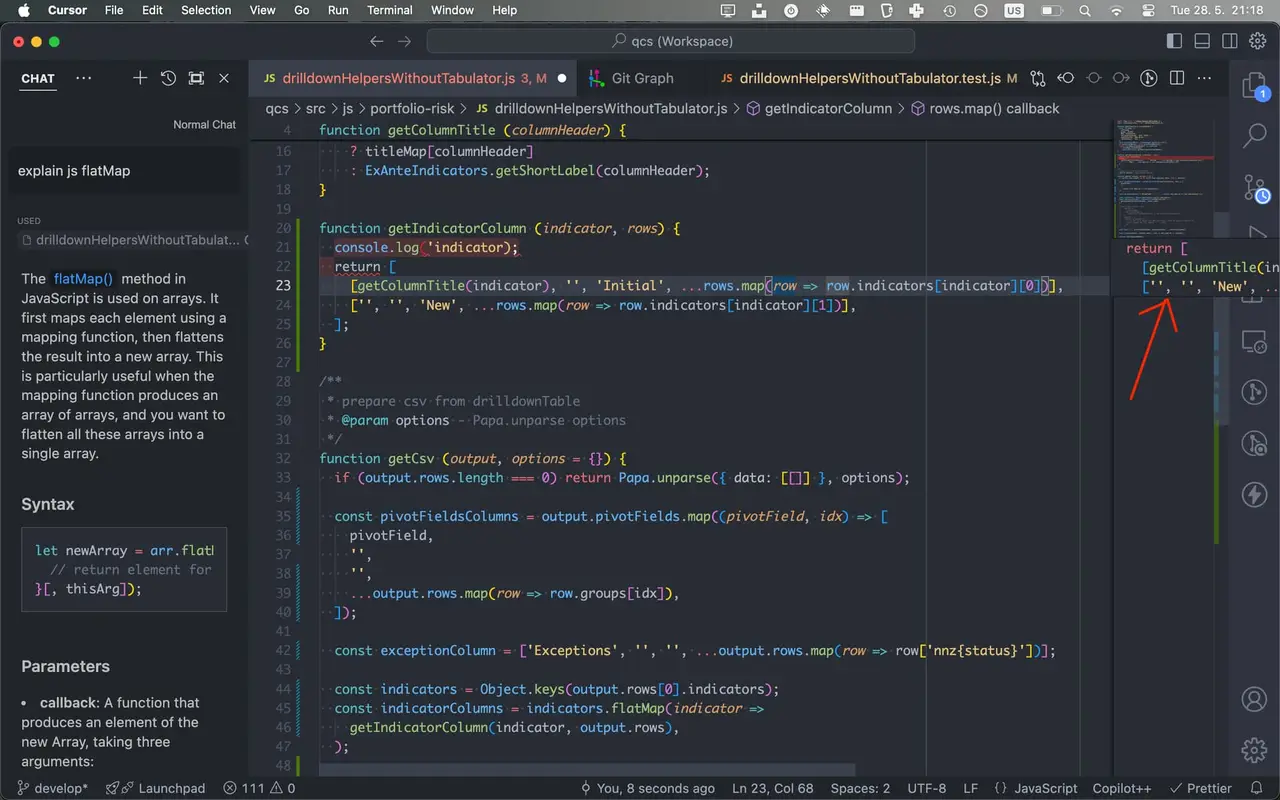The height and width of the screenshot is (800, 1280).
Task: Toggle file blame circle icon
Action: point(1094,78)
